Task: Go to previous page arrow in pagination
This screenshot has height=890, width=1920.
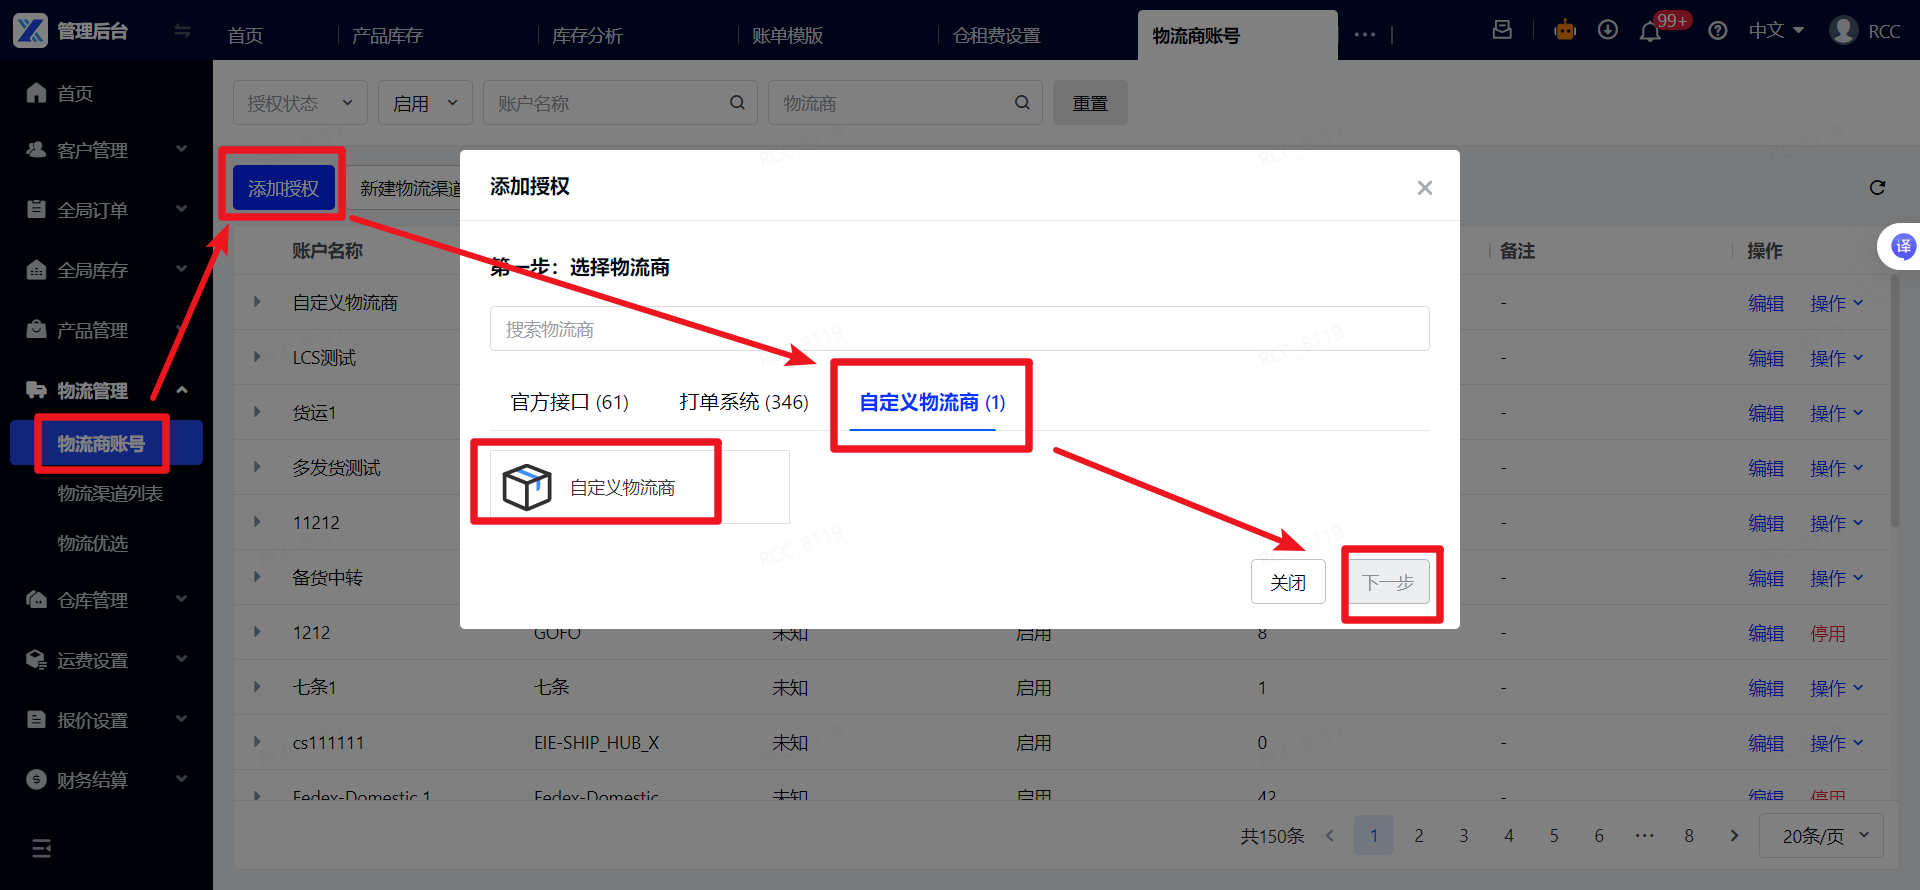Action: pyautogui.click(x=1329, y=835)
